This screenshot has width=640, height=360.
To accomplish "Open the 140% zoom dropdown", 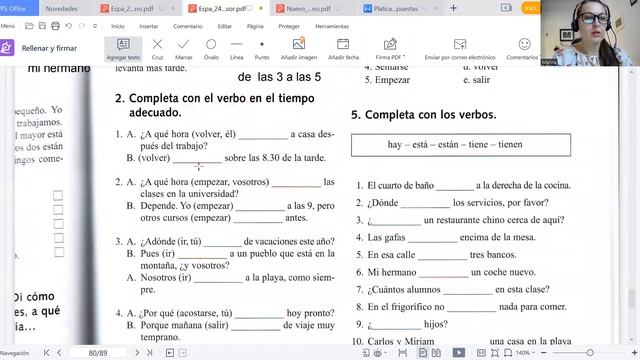I will point(525,353).
